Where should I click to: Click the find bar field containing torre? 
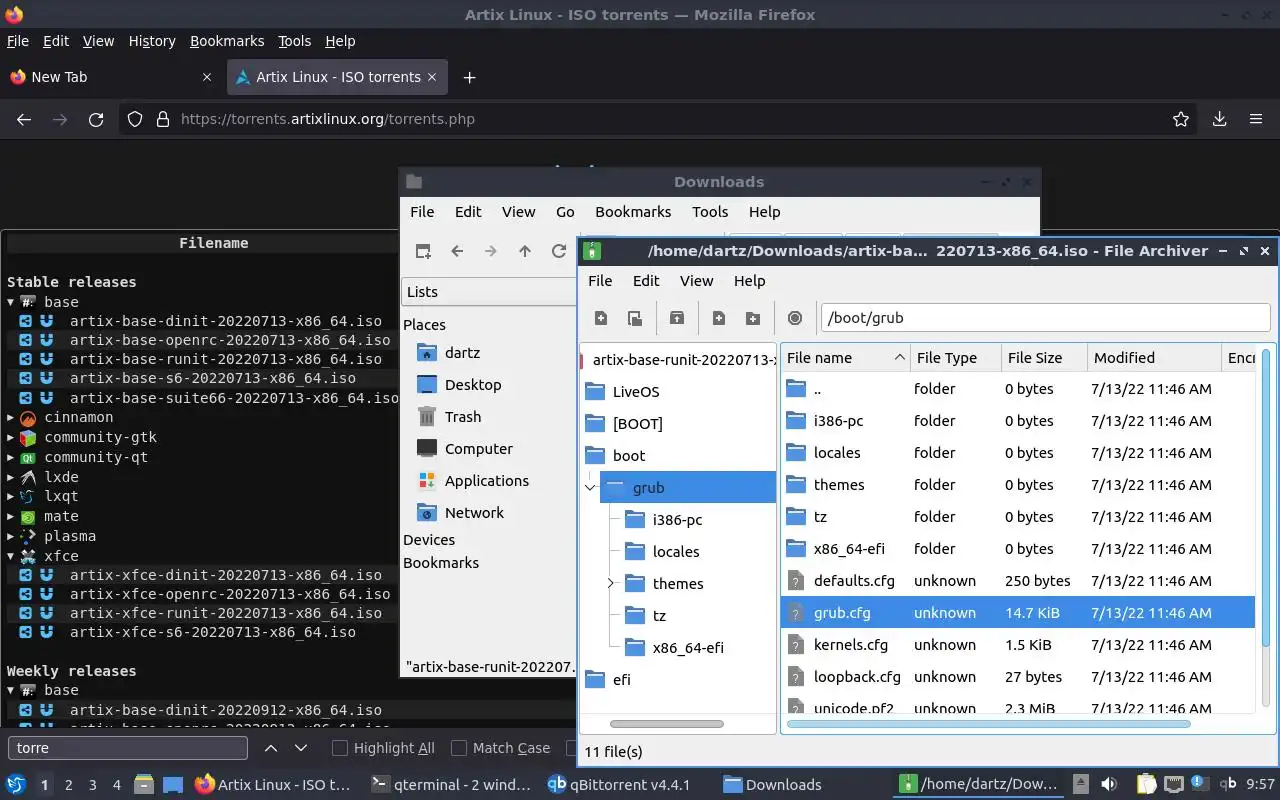pyautogui.click(x=128, y=748)
